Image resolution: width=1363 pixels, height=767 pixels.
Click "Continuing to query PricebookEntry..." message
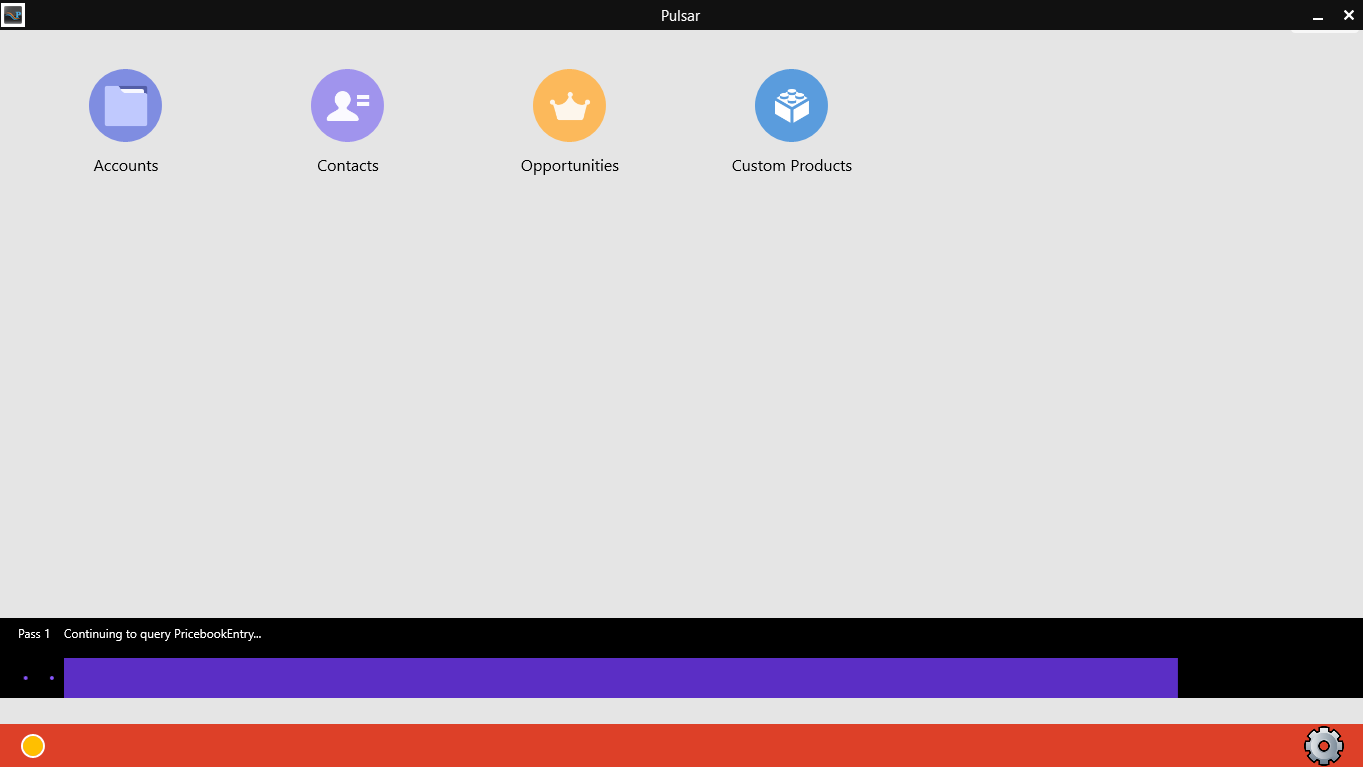(x=162, y=634)
